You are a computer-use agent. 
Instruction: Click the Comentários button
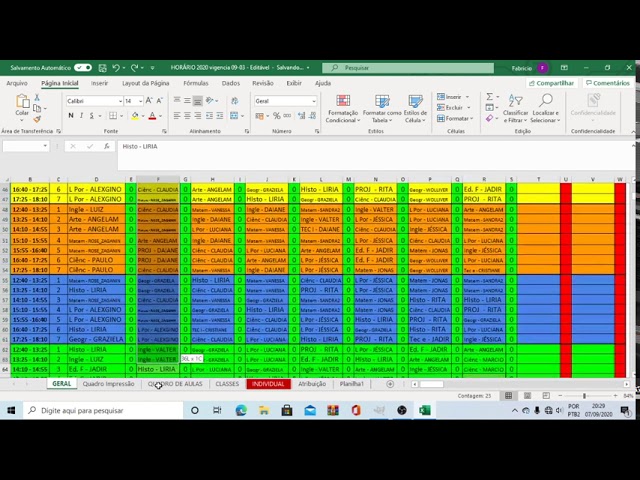(608, 83)
